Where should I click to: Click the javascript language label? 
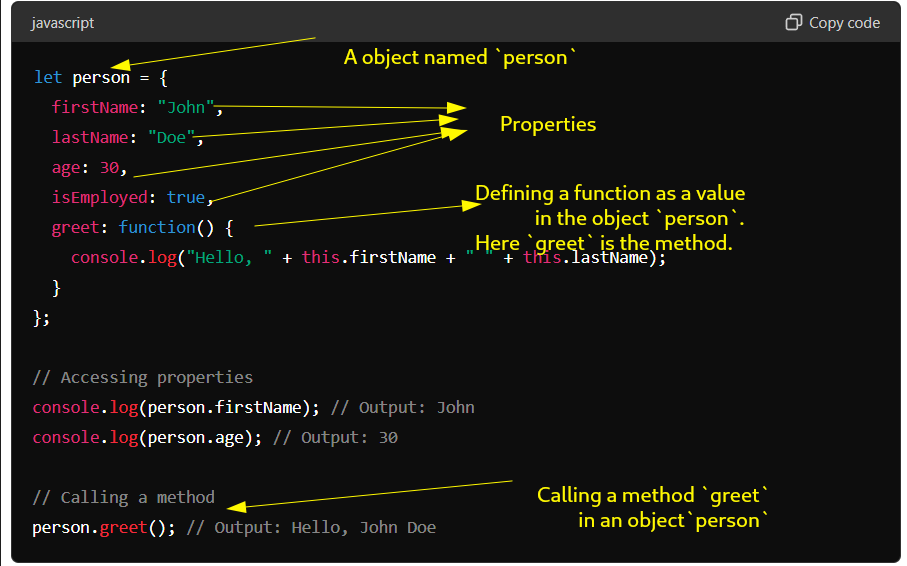pos(63,22)
